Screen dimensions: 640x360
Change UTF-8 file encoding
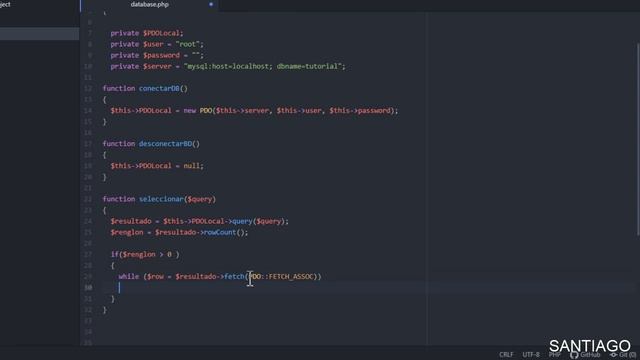click(x=531, y=355)
